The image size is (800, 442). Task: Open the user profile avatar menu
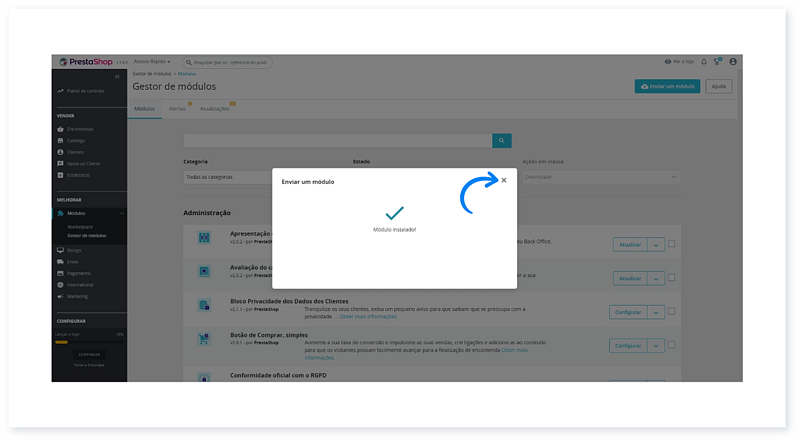click(x=733, y=62)
